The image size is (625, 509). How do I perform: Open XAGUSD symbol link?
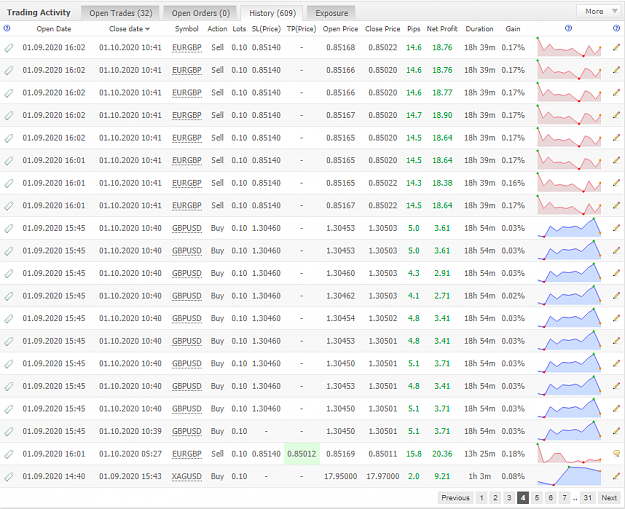[187, 476]
